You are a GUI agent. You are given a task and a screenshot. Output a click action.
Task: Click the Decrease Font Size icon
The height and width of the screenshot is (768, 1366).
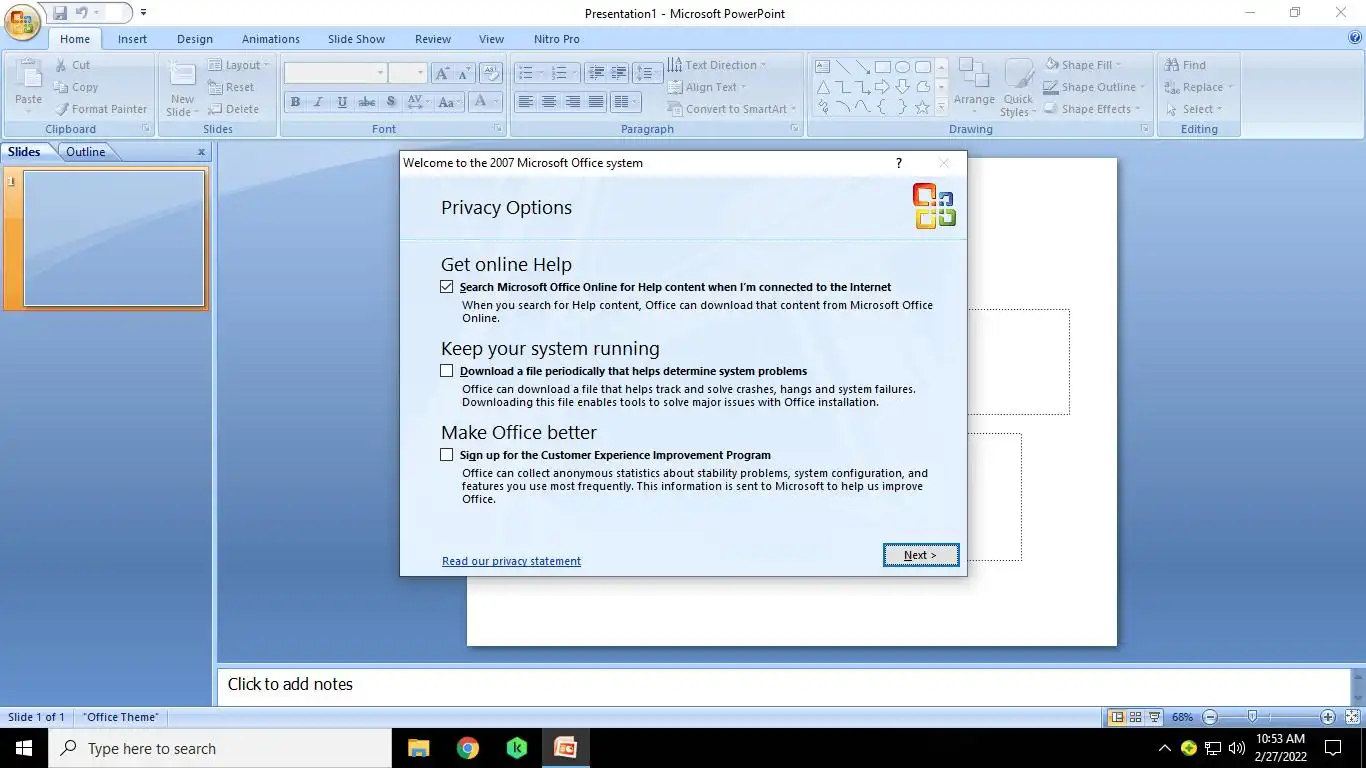click(465, 73)
